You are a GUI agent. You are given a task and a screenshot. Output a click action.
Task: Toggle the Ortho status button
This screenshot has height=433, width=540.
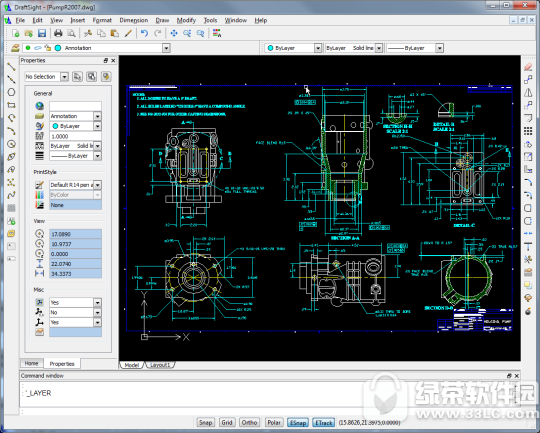(x=249, y=422)
